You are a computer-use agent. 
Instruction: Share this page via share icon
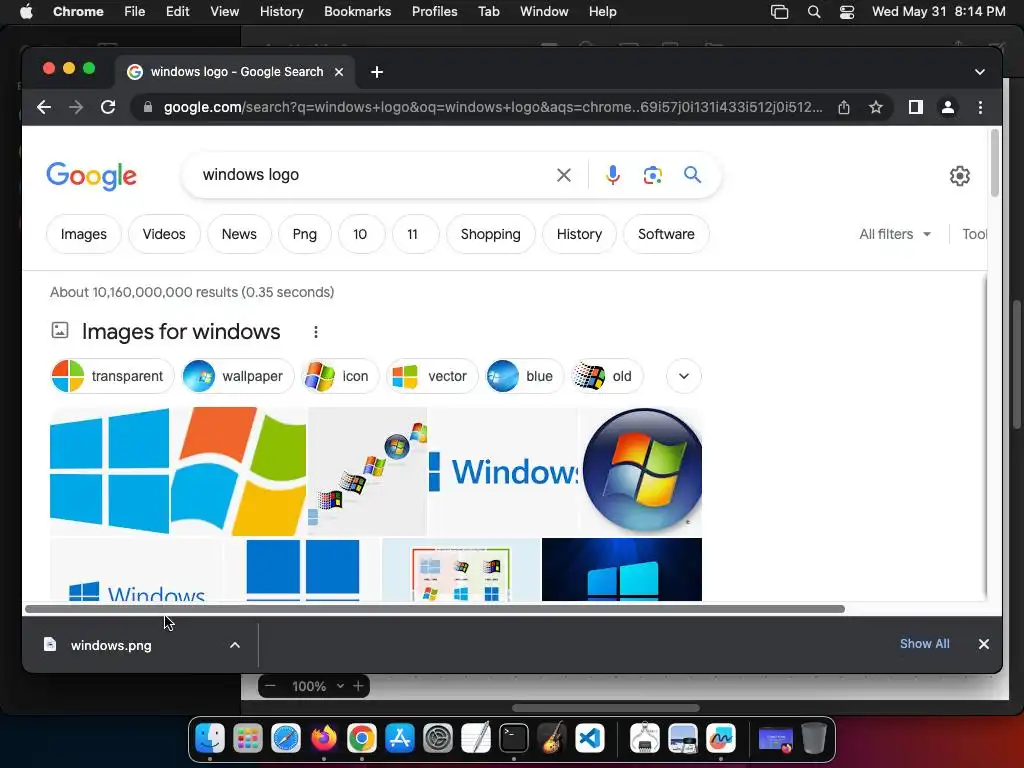(x=844, y=107)
